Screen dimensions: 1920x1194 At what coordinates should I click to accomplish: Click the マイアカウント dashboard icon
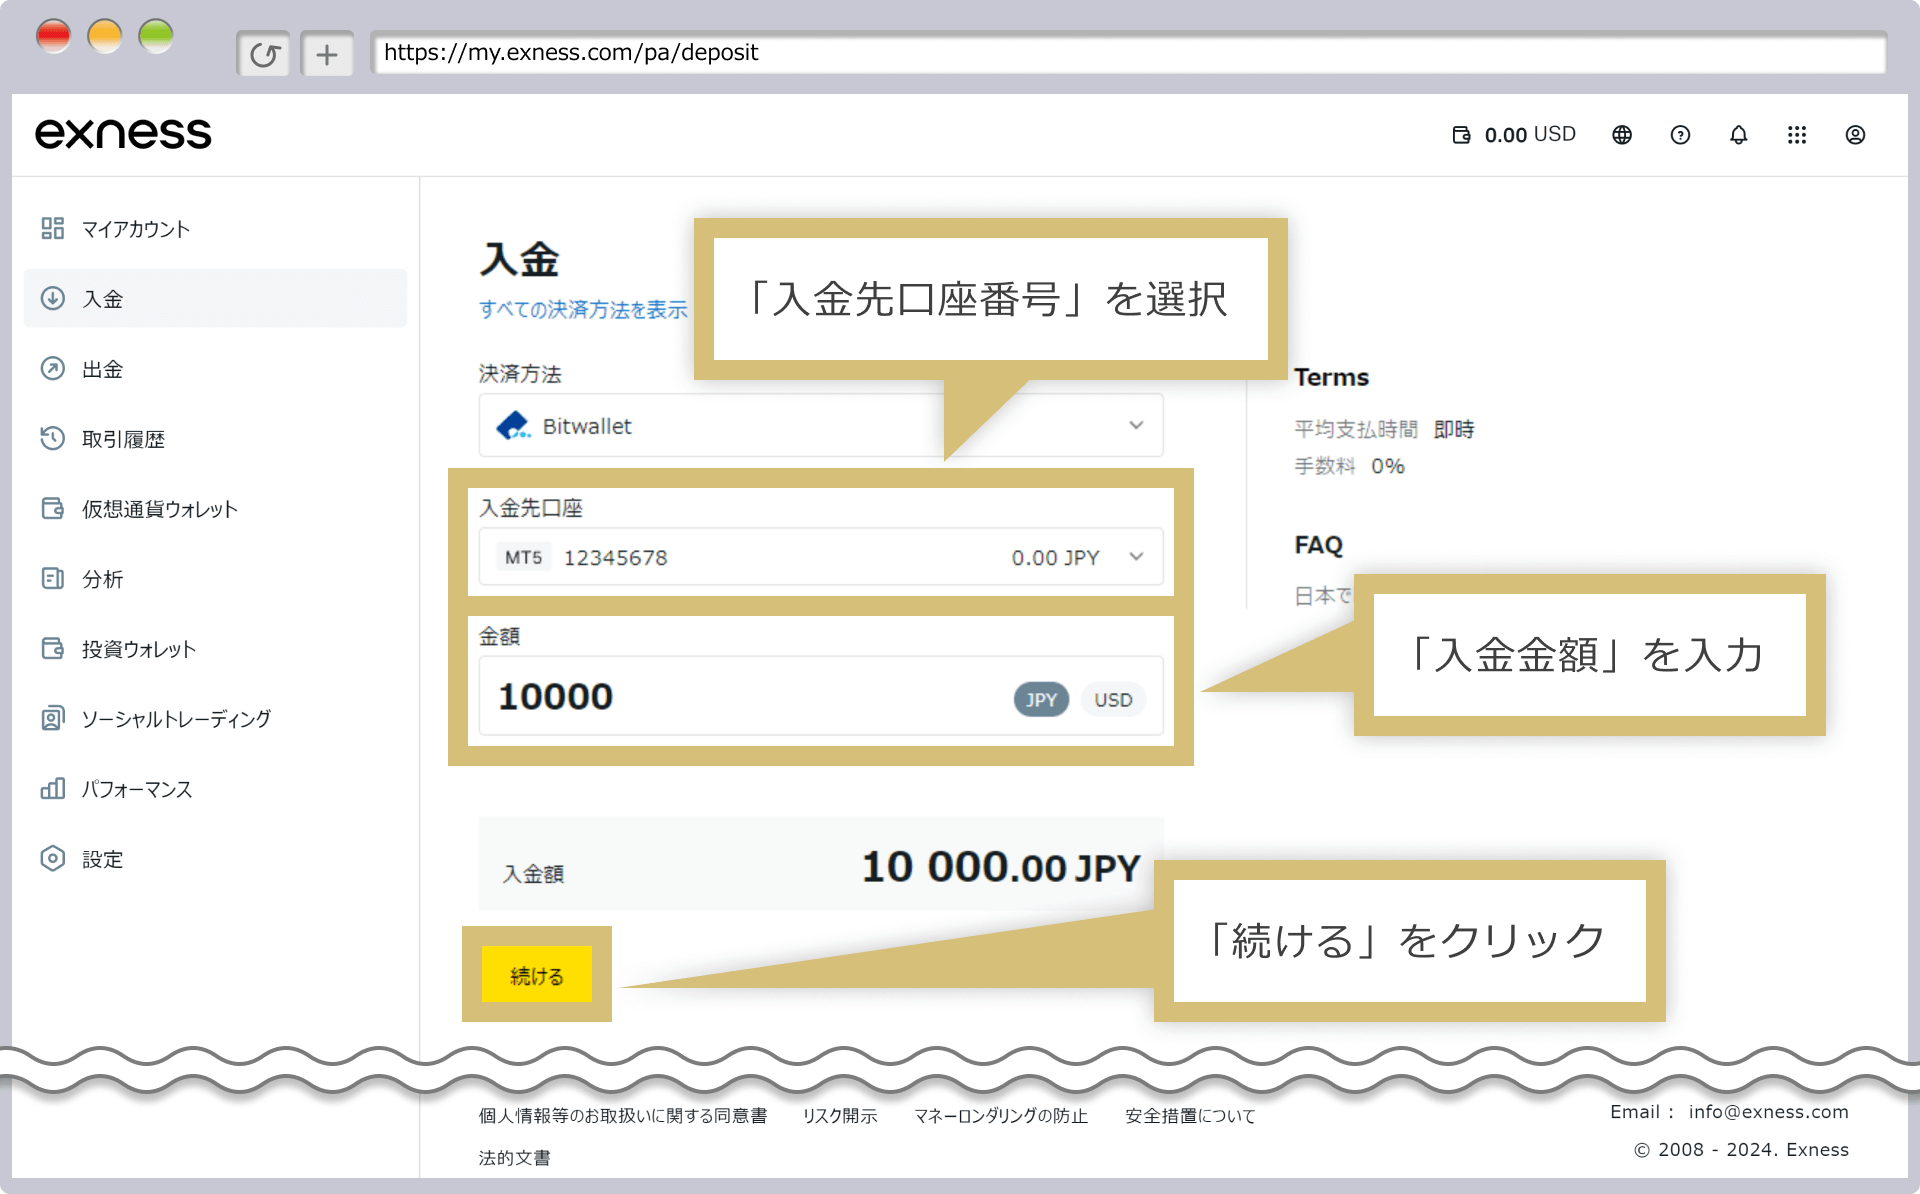click(53, 228)
